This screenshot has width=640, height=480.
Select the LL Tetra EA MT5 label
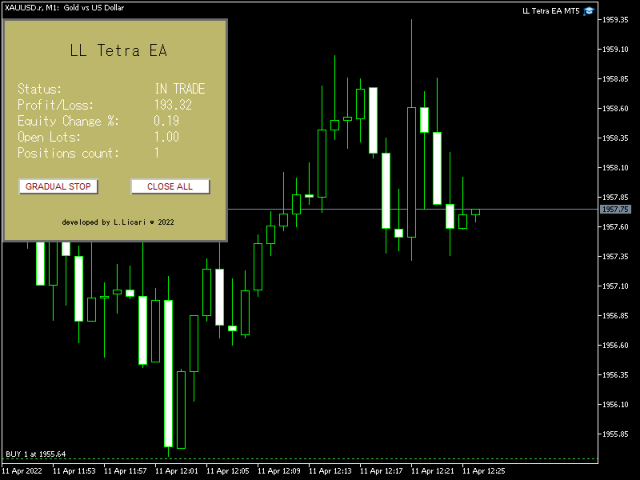tap(551, 11)
